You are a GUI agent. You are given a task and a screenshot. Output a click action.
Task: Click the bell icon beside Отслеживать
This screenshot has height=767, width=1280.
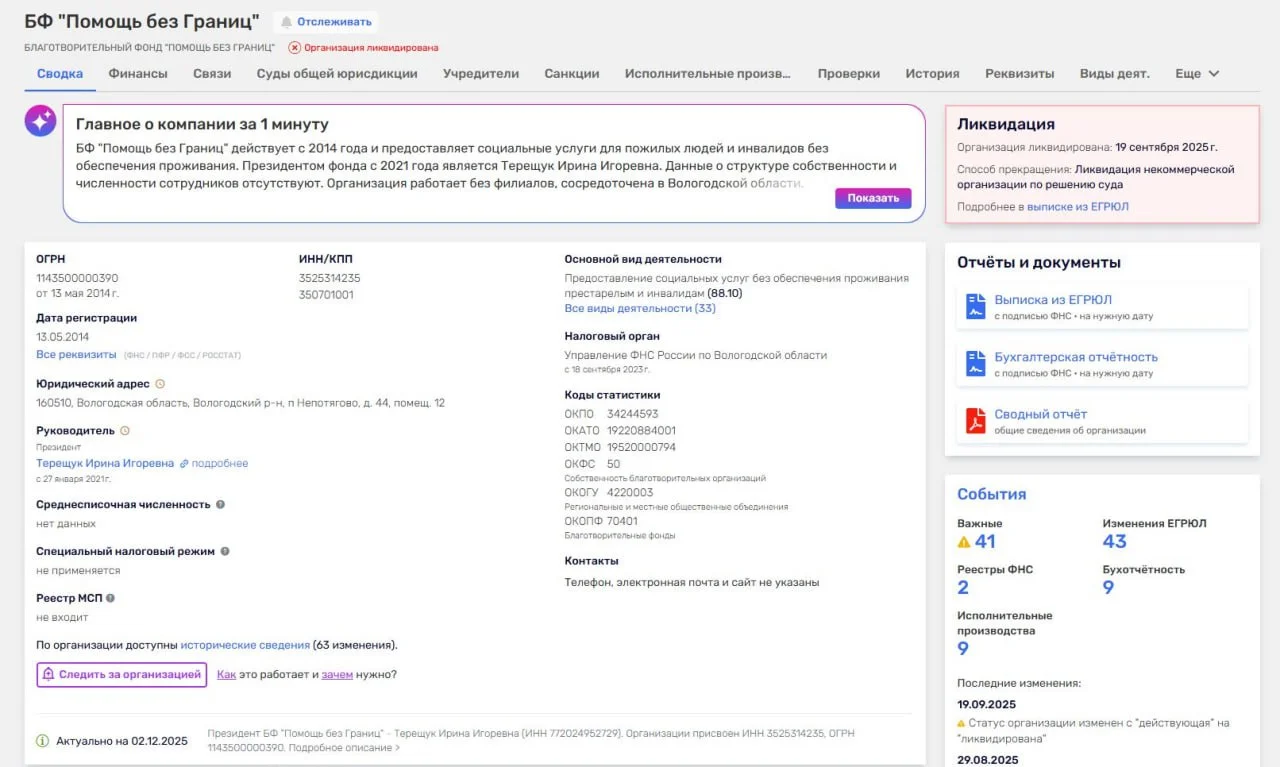click(287, 22)
